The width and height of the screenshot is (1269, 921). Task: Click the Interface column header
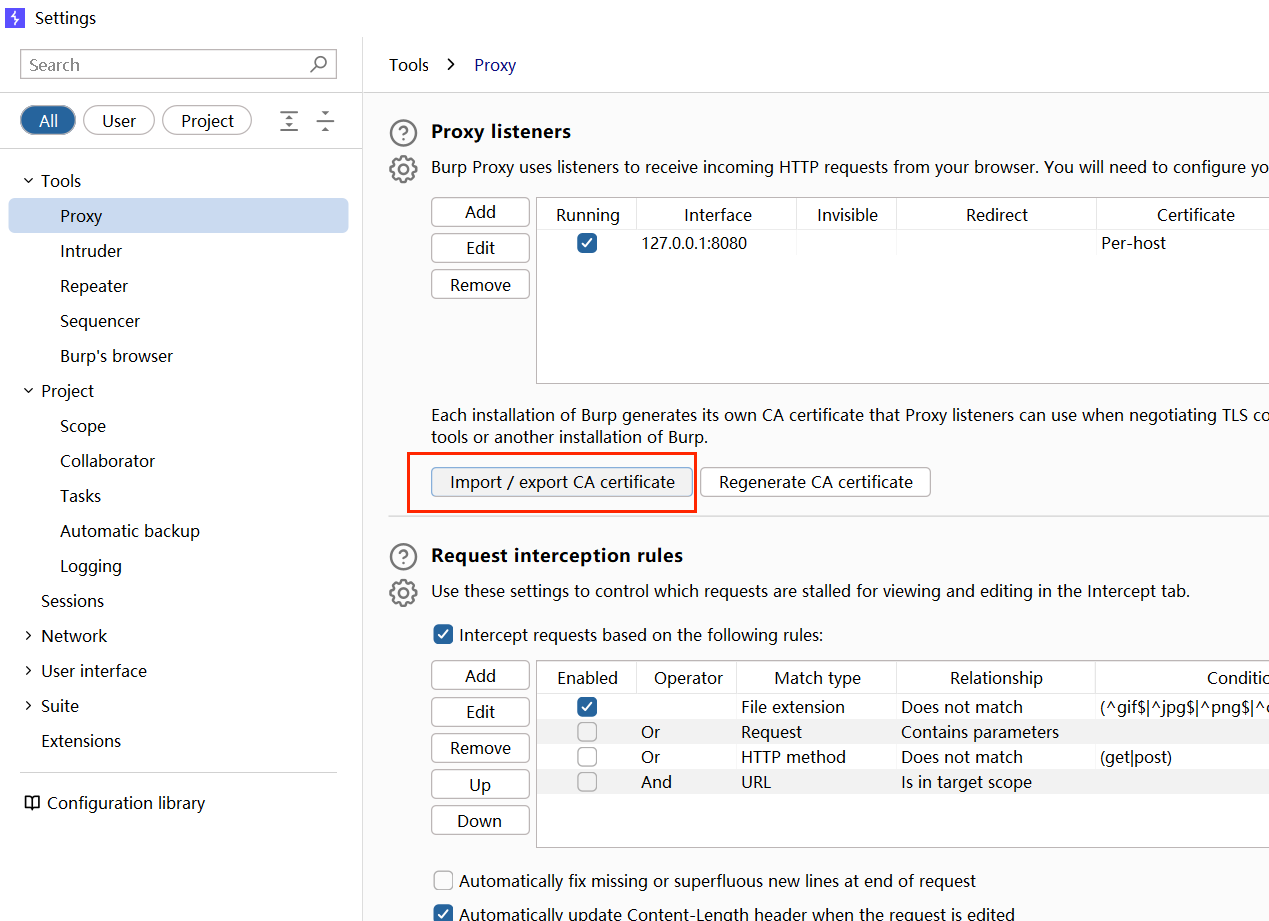coord(717,215)
